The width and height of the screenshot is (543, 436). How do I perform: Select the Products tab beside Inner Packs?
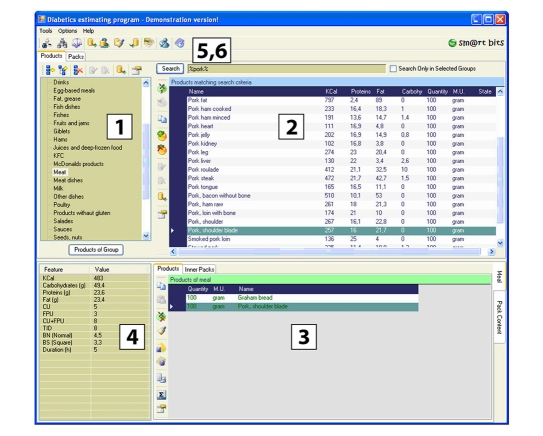(x=168, y=269)
